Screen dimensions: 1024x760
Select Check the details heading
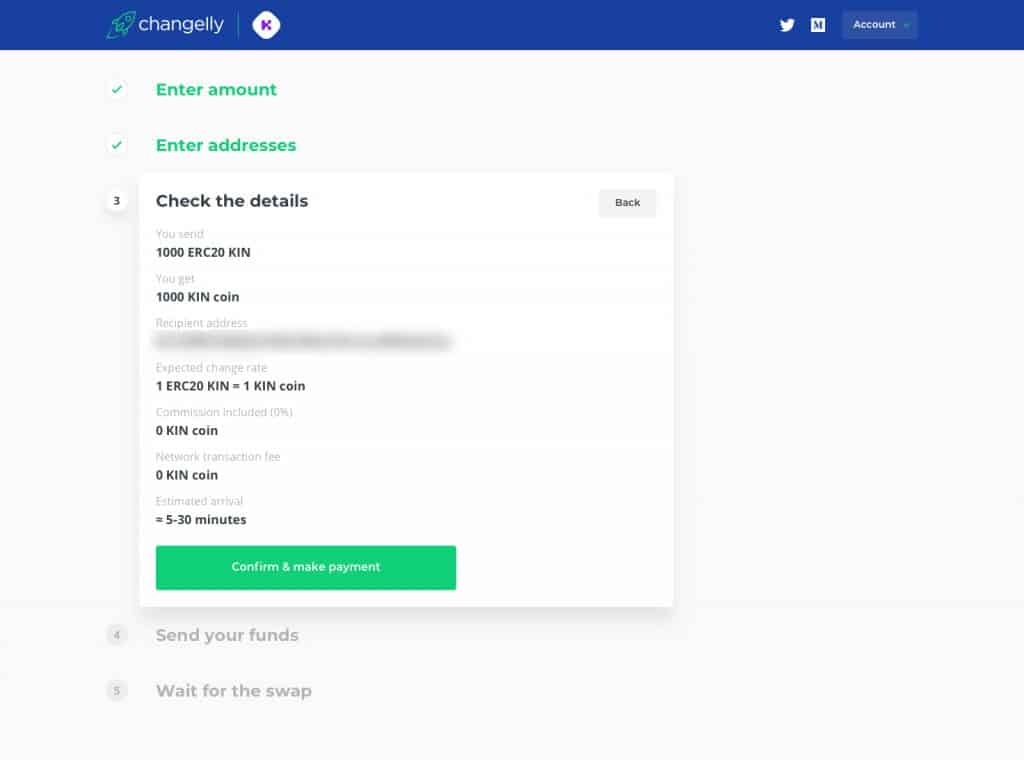(232, 201)
